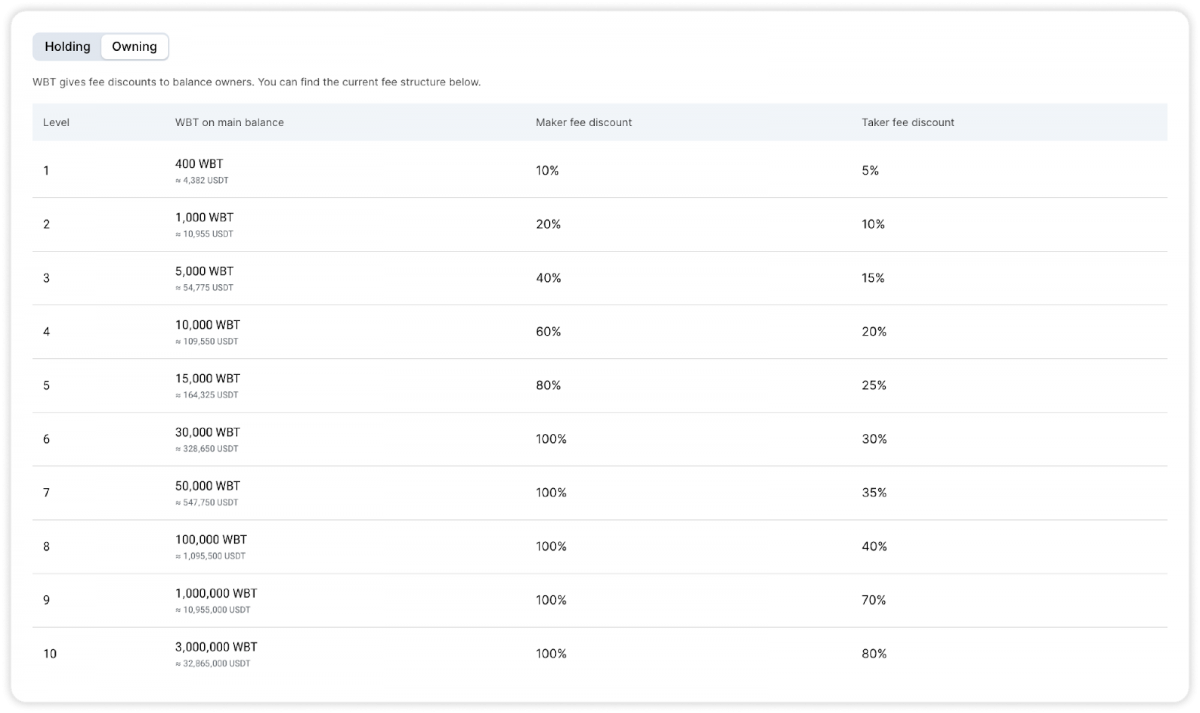Click the ≈ 4,382 USDT estimate text
The image size is (1200, 713).
(x=207, y=181)
